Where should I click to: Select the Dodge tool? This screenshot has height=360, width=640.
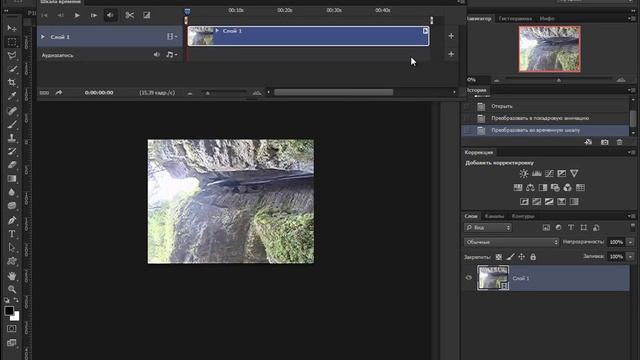12,206
